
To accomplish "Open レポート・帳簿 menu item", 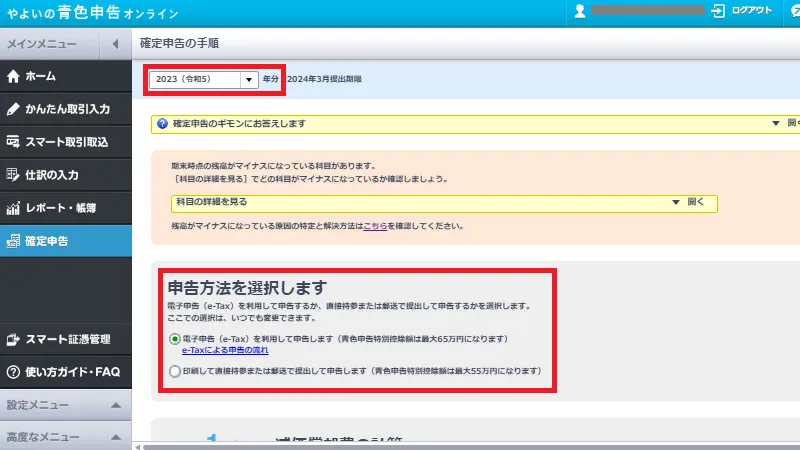I will [66, 208].
